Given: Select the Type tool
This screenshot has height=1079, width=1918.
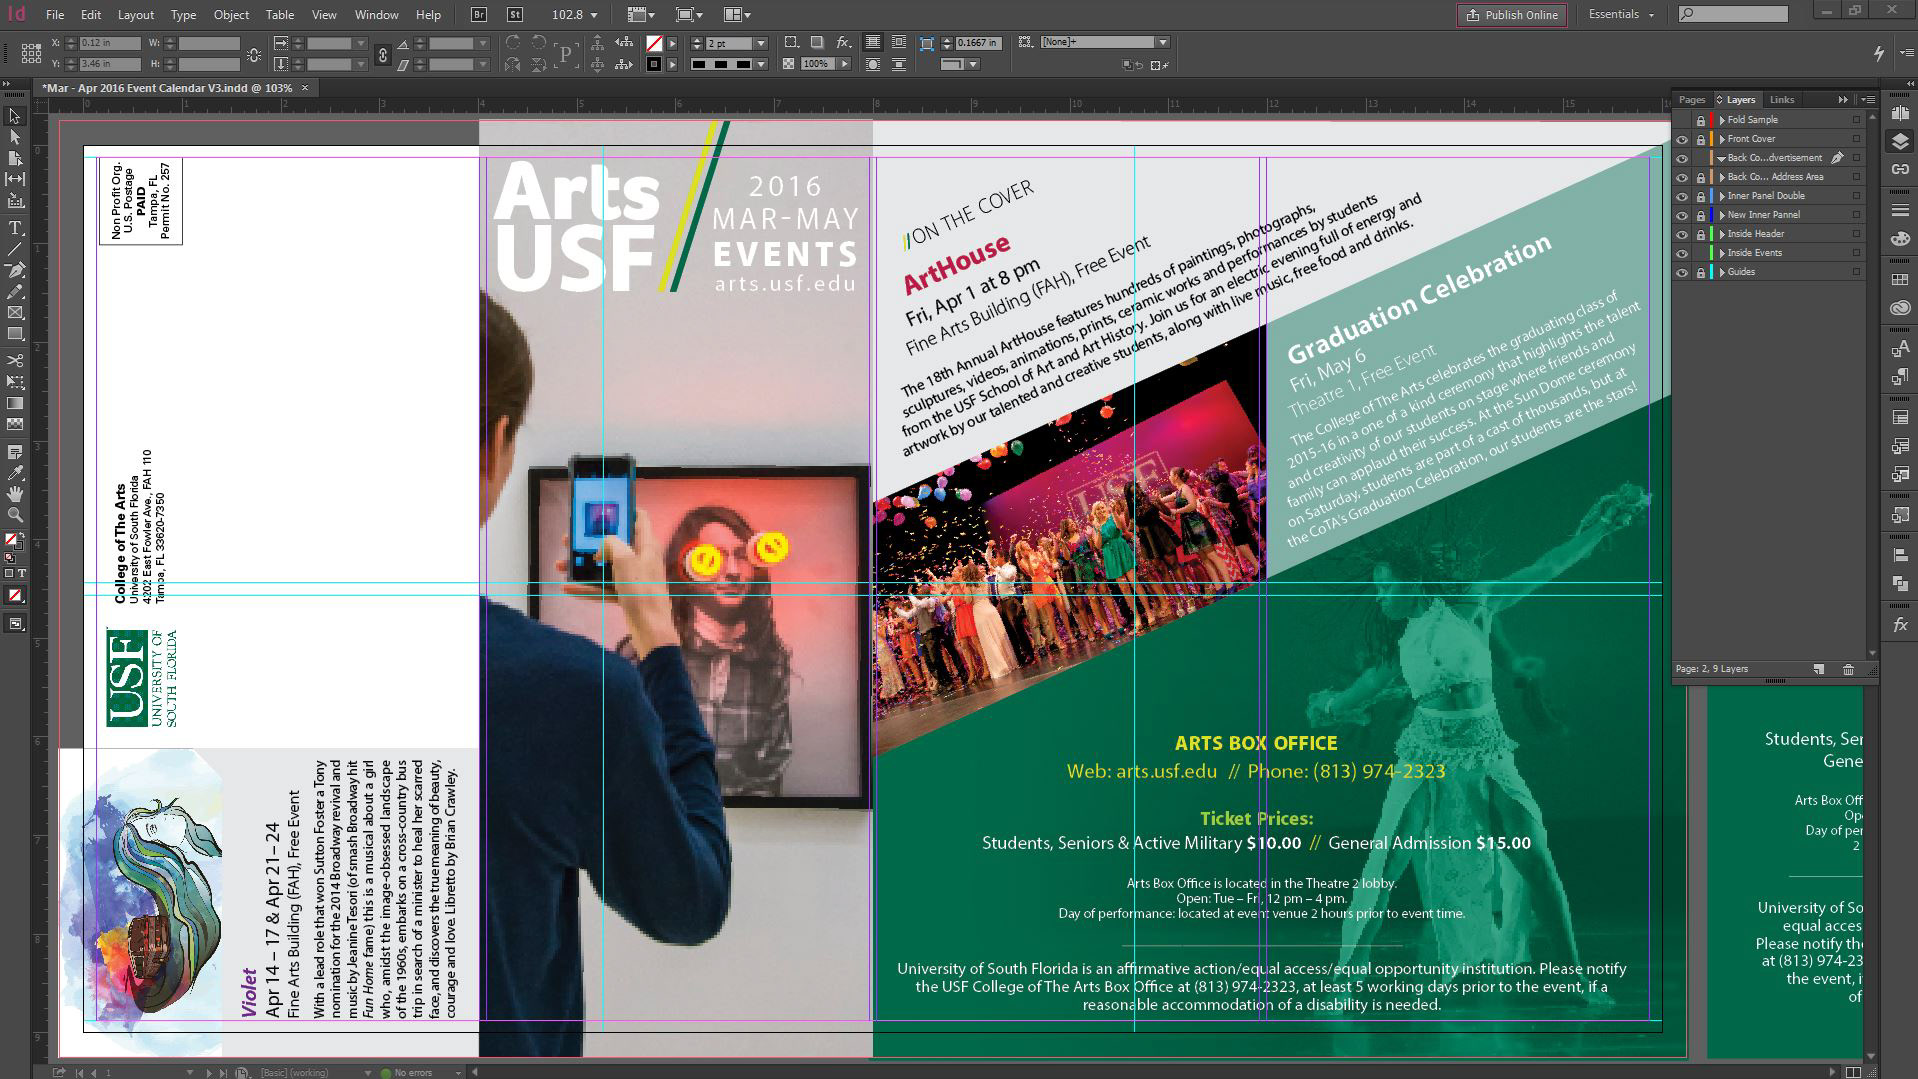Looking at the screenshot, I should [x=14, y=228].
